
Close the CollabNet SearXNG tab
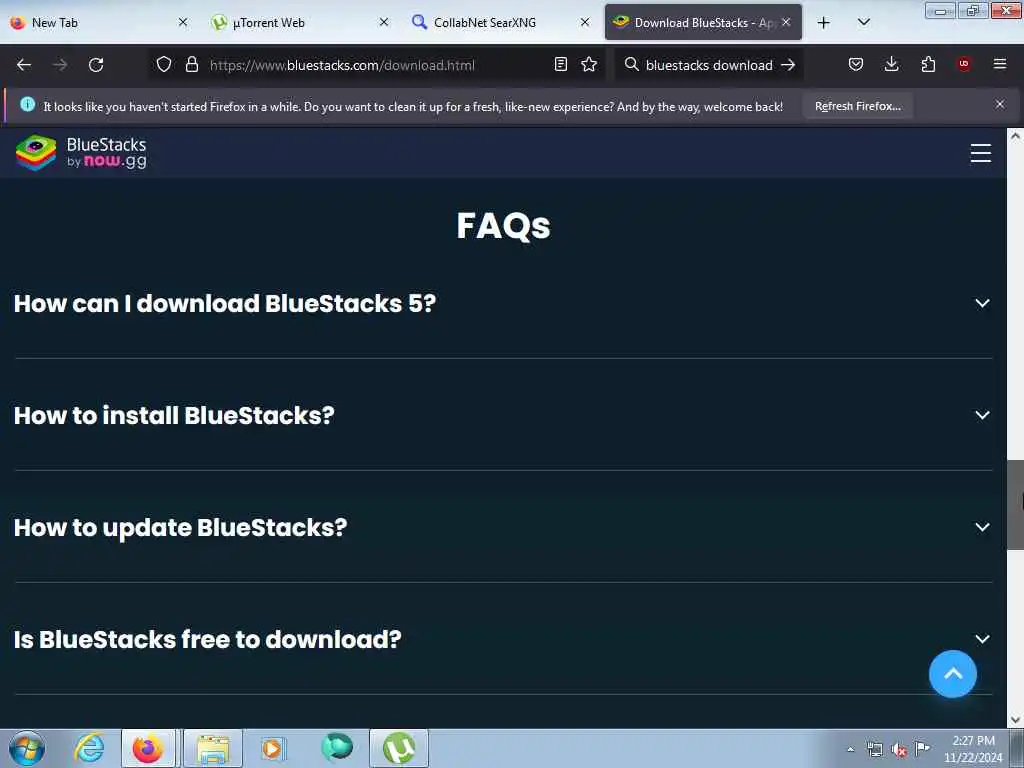point(585,22)
